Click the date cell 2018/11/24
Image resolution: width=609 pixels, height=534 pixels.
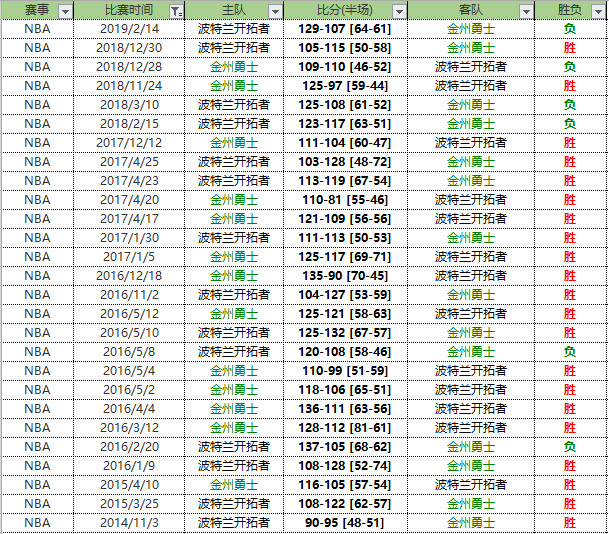pos(129,86)
